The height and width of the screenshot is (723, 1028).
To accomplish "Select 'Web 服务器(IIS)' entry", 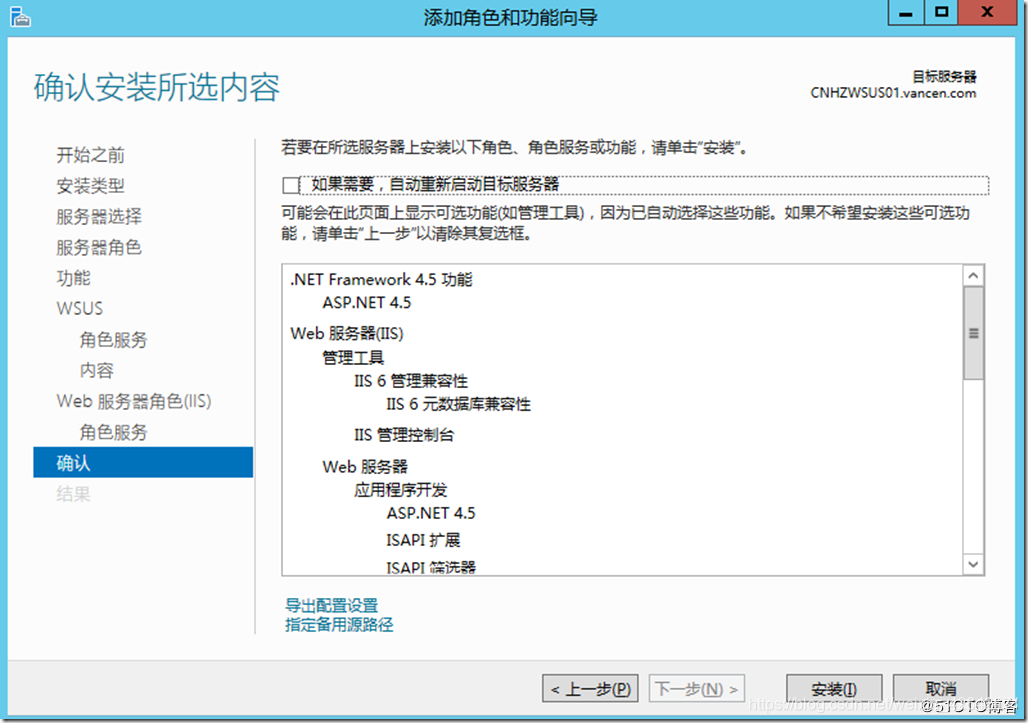I will pos(347,334).
